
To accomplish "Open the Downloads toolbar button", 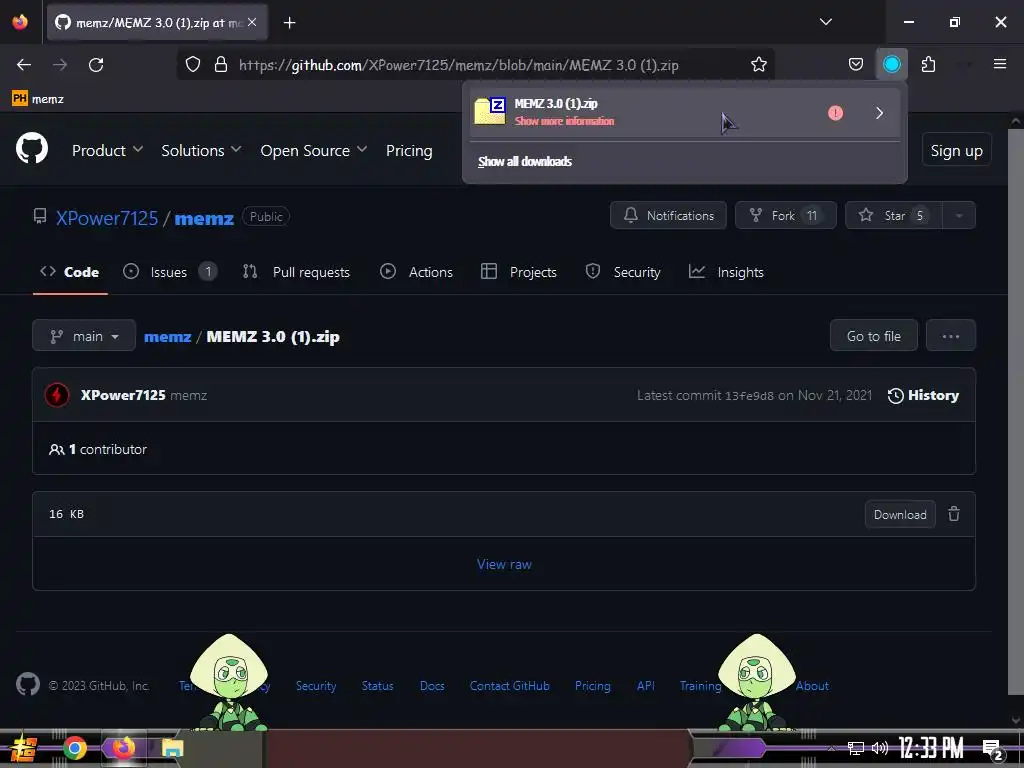I will pyautogui.click(x=891, y=65).
